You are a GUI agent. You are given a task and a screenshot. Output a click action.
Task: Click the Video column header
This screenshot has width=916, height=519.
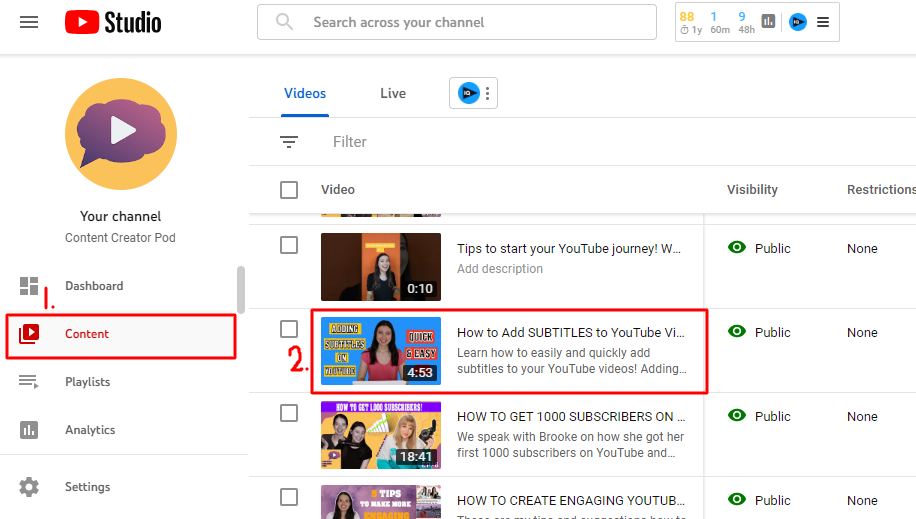(x=338, y=189)
